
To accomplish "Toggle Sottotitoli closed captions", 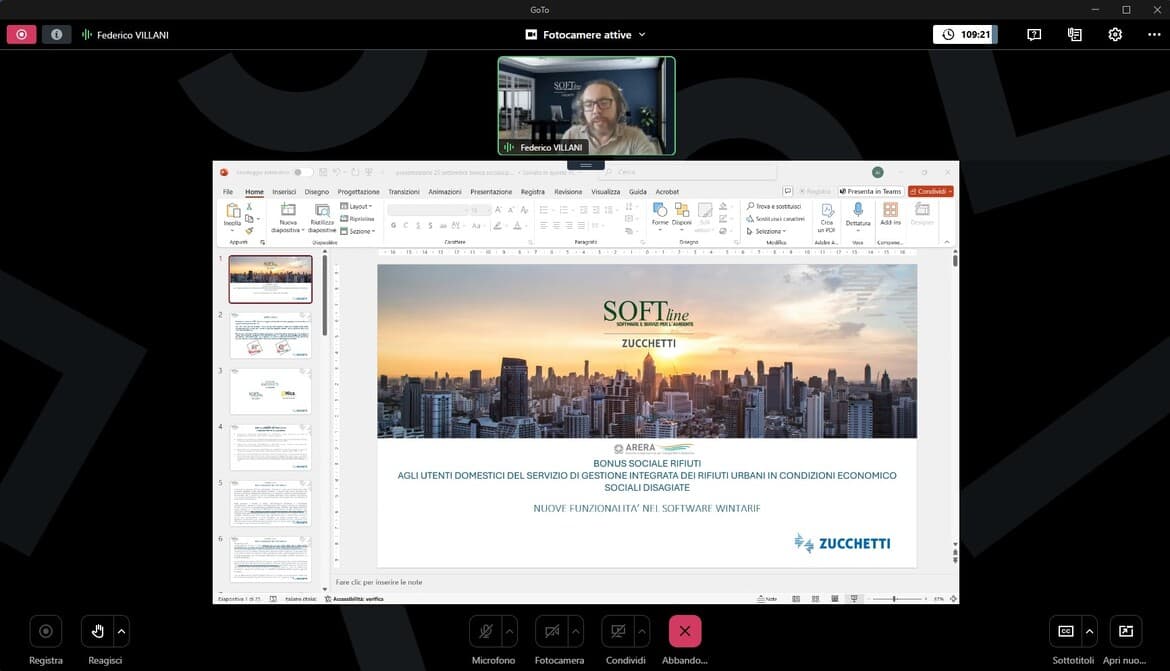I will 1065,631.
